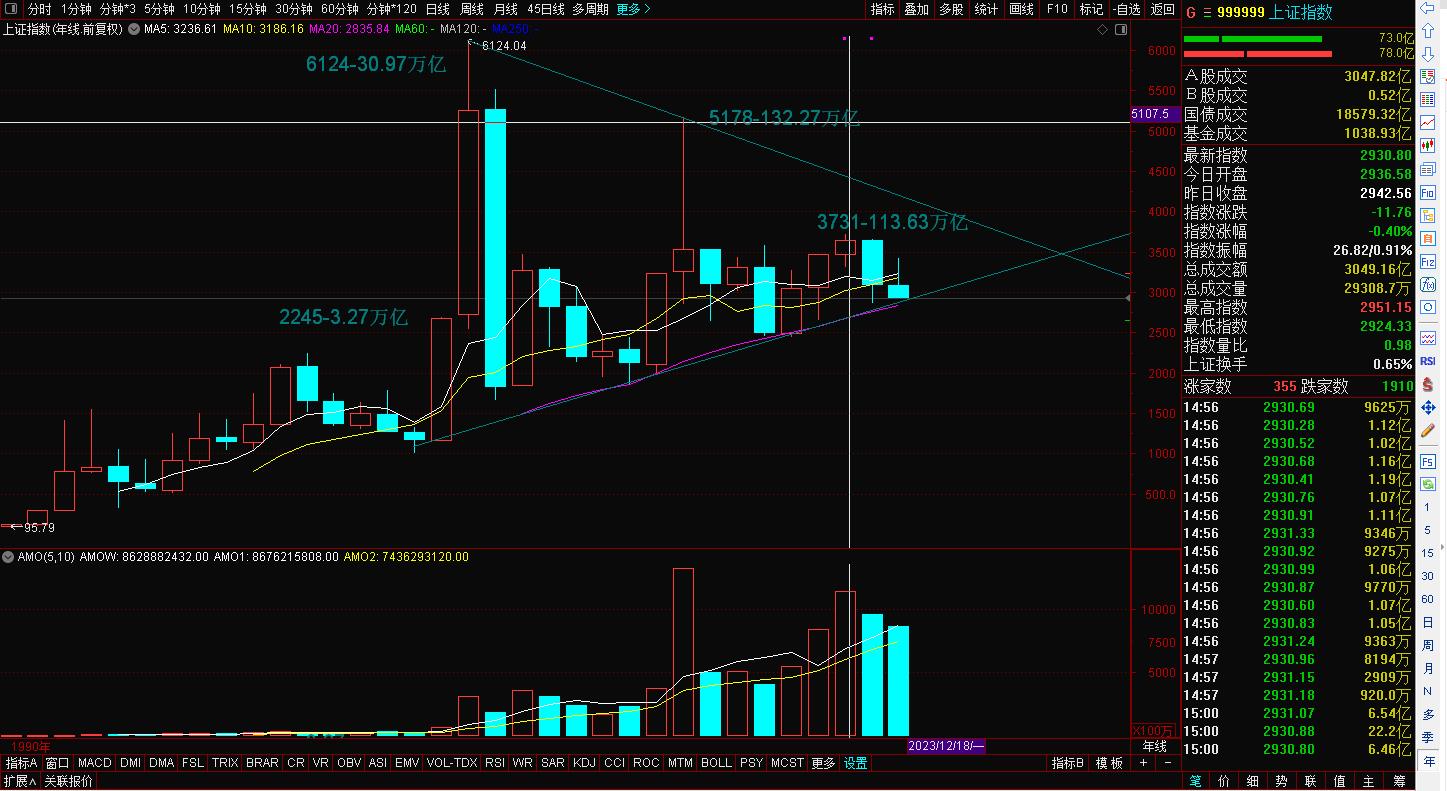
Task: Switch to 分时 intraday chart
Action: tap(39, 9)
